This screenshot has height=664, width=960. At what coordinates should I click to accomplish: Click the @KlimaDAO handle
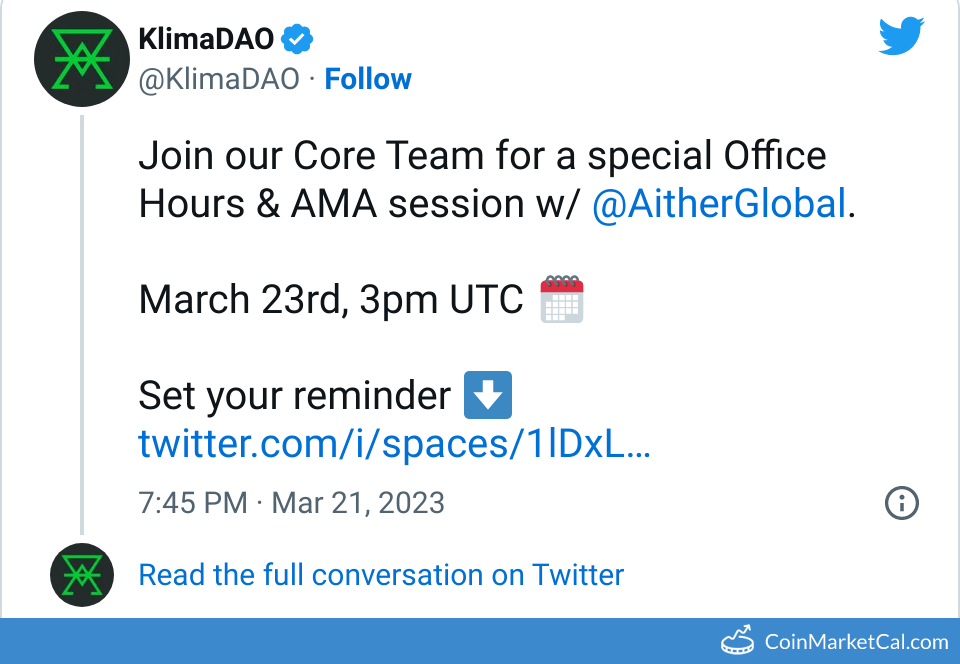pyautogui.click(x=218, y=80)
